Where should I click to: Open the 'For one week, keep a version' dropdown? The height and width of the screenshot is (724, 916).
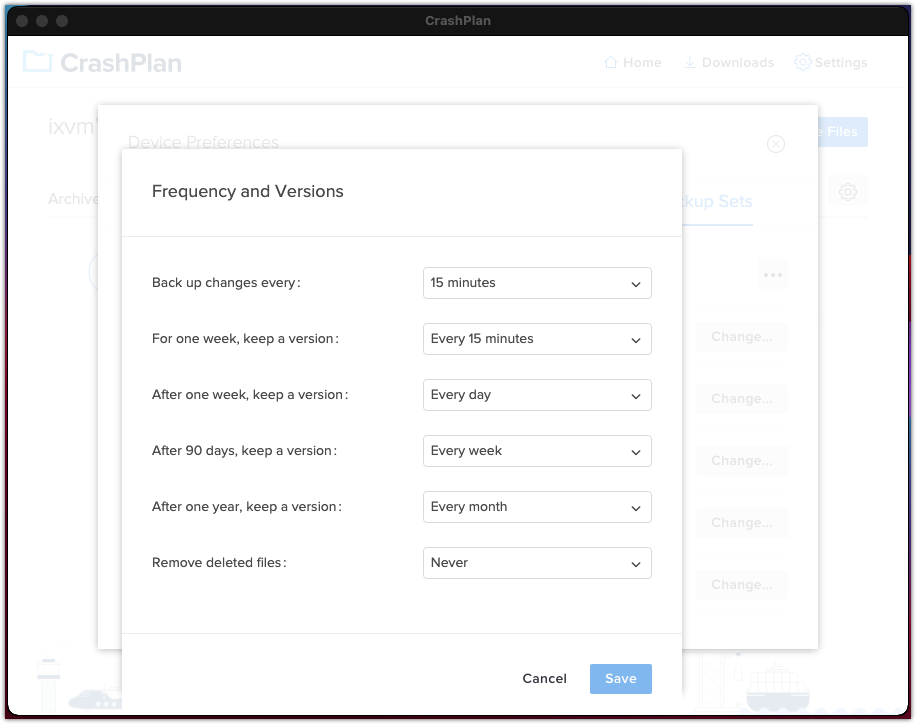pyautogui.click(x=537, y=339)
